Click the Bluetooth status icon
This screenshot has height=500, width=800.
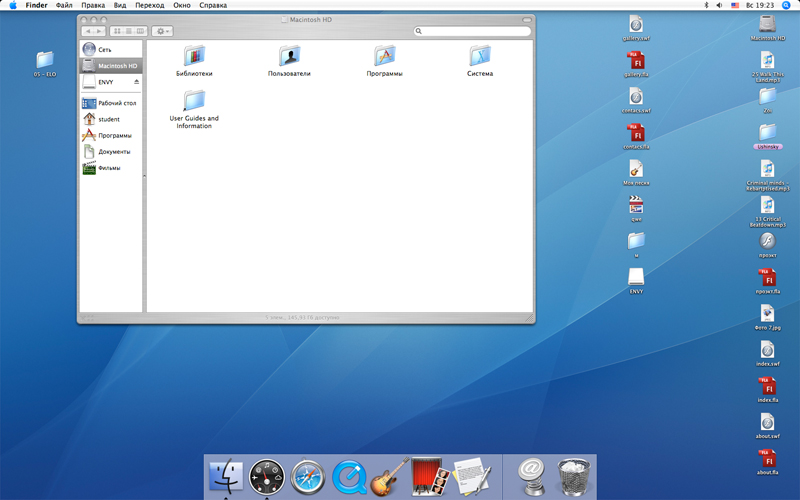click(707, 5)
